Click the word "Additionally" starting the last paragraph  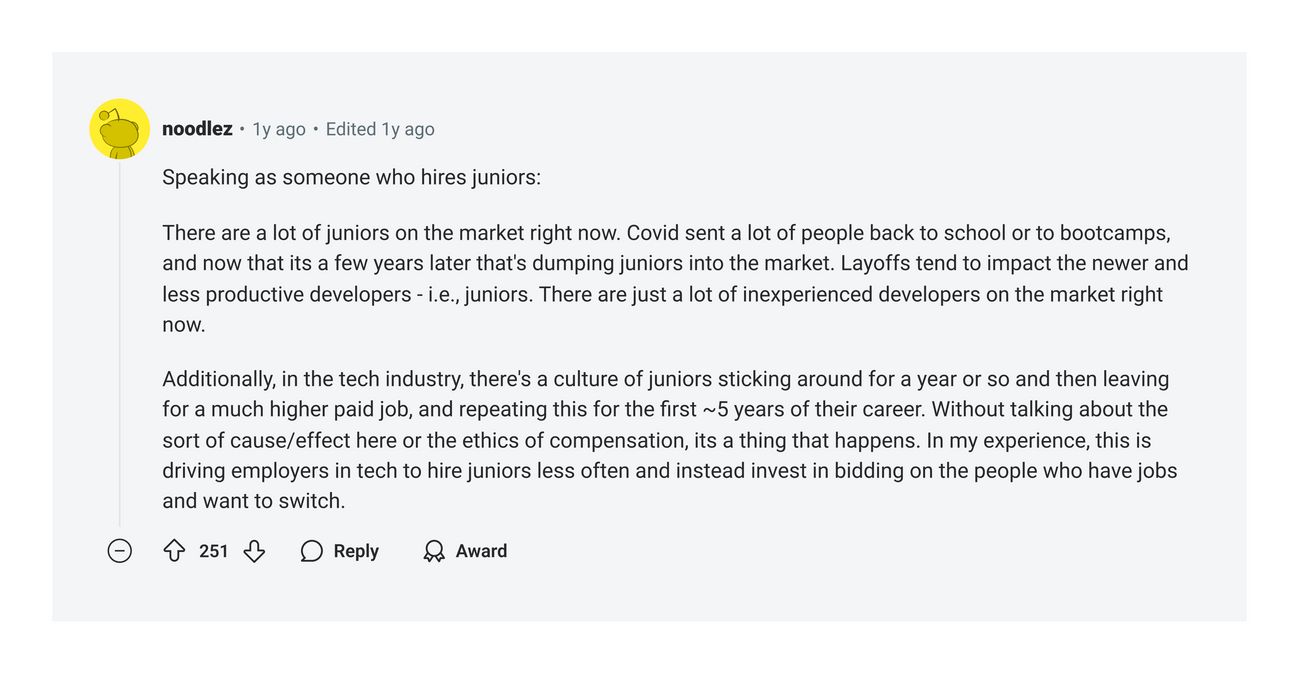217,380
